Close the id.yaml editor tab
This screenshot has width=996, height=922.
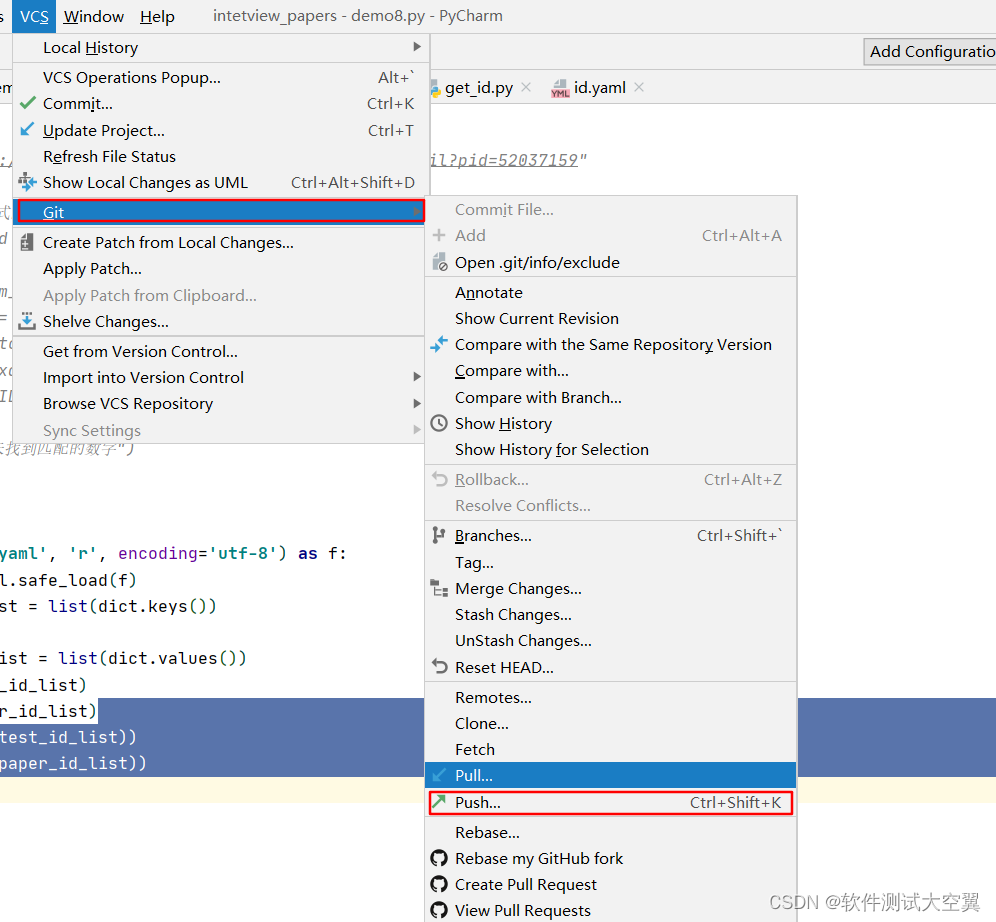[x=639, y=87]
